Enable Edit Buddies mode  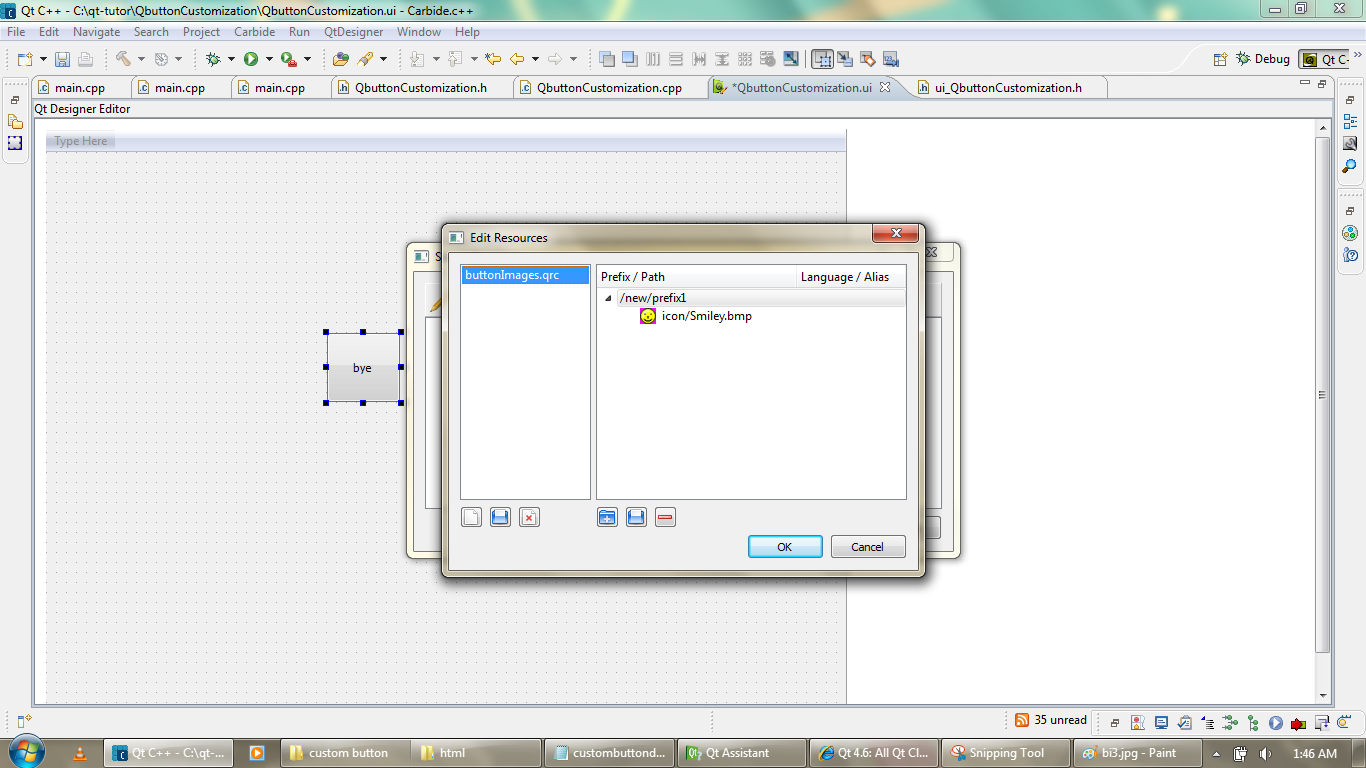coord(865,59)
